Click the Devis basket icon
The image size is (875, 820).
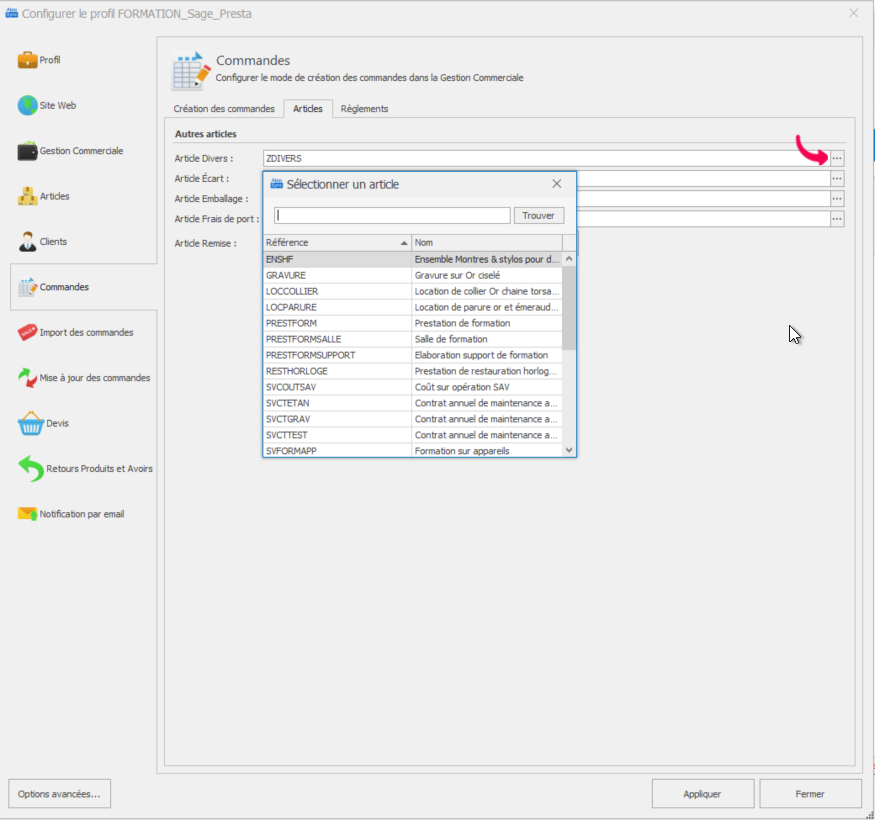coord(29,424)
